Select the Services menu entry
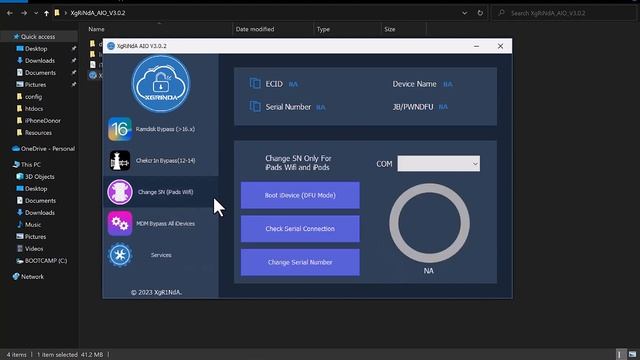640x360 pixels. point(161,255)
